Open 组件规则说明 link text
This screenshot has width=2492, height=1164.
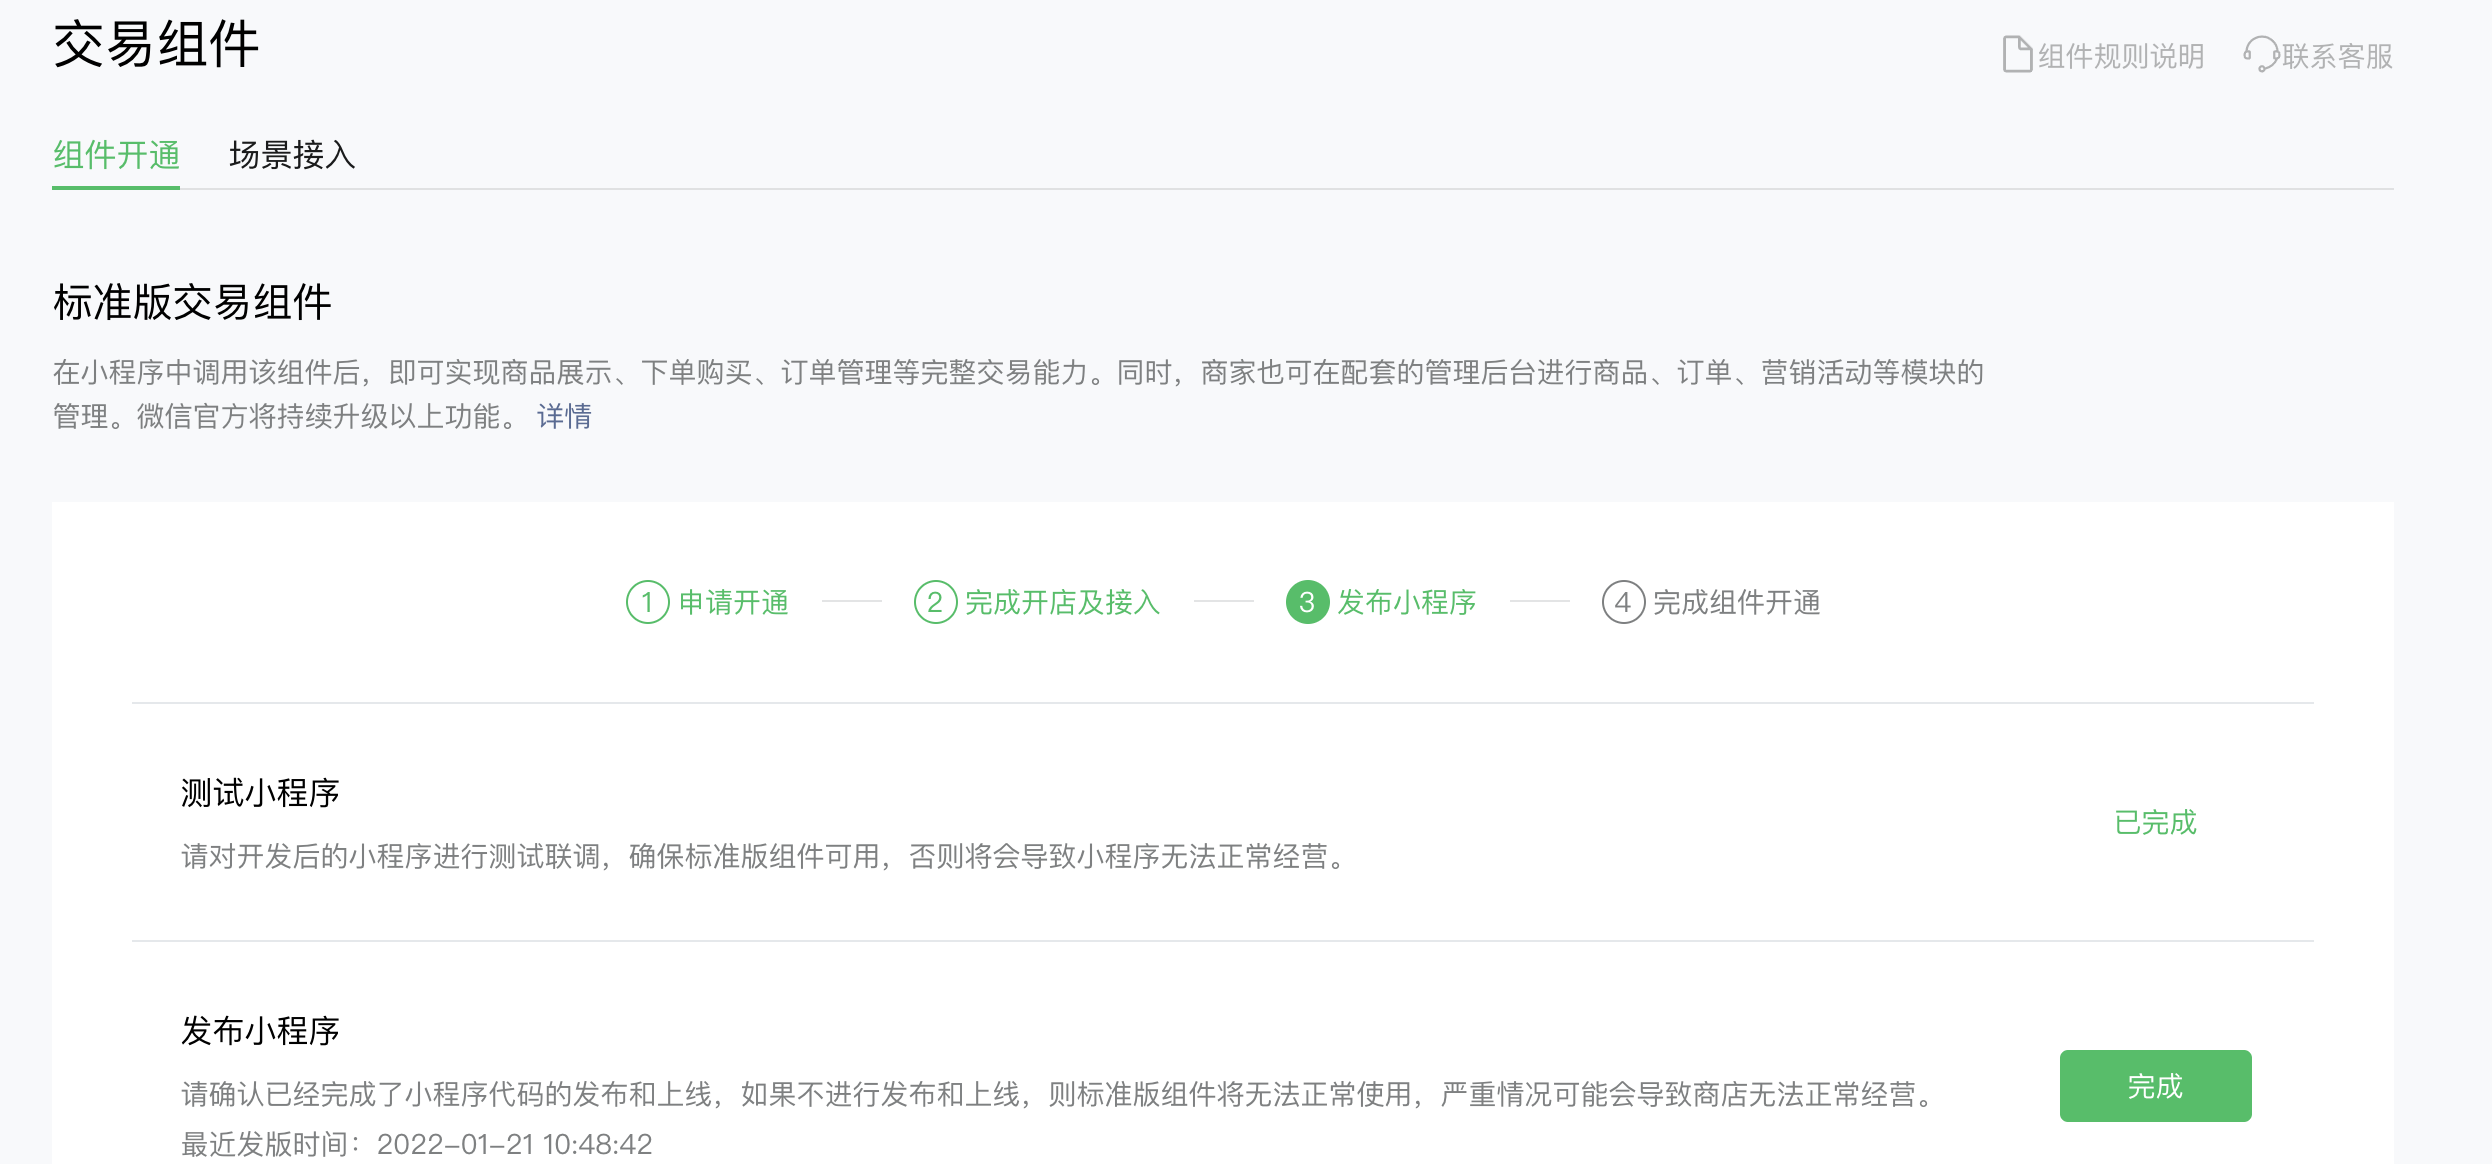click(2121, 56)
